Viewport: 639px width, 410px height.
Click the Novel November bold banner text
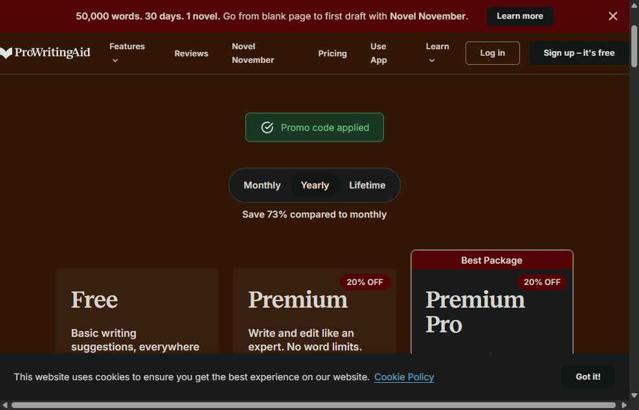tap(428, 16)
